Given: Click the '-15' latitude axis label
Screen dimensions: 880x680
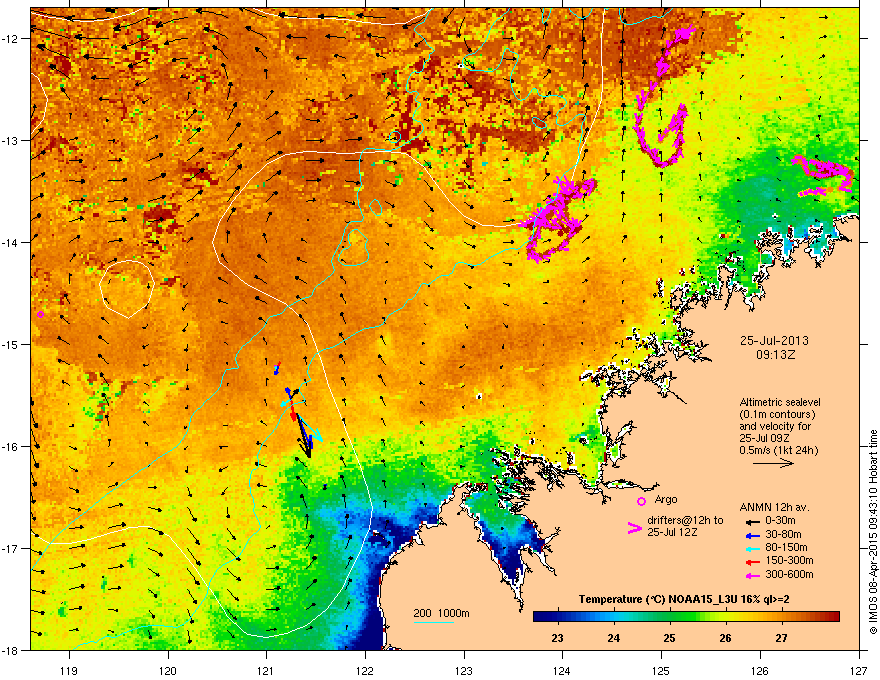Looking at the screenshot, I should coord(10,344).
